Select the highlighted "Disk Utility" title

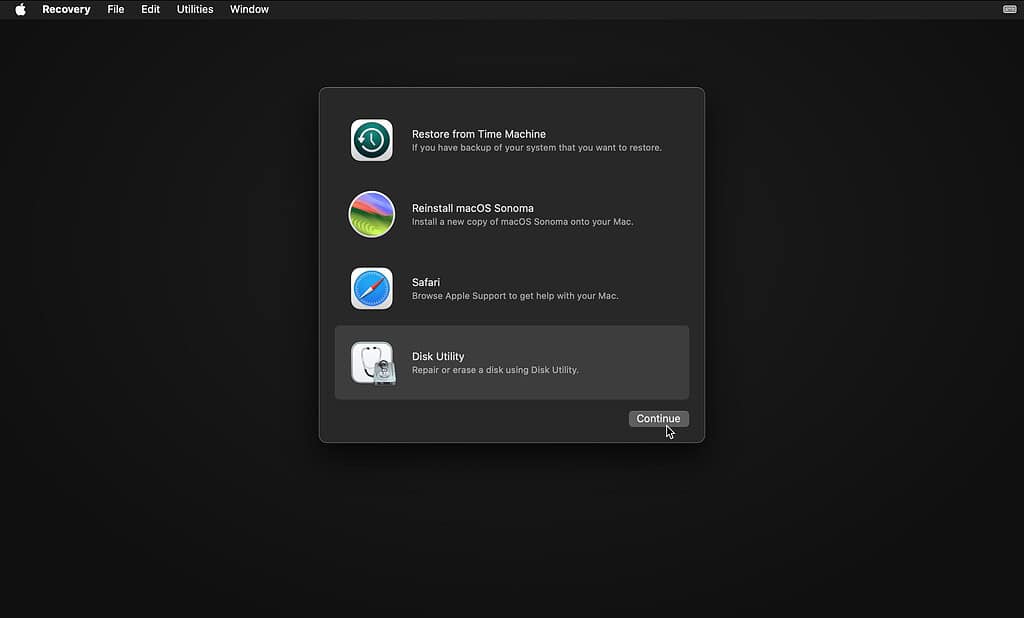[438, 356]
